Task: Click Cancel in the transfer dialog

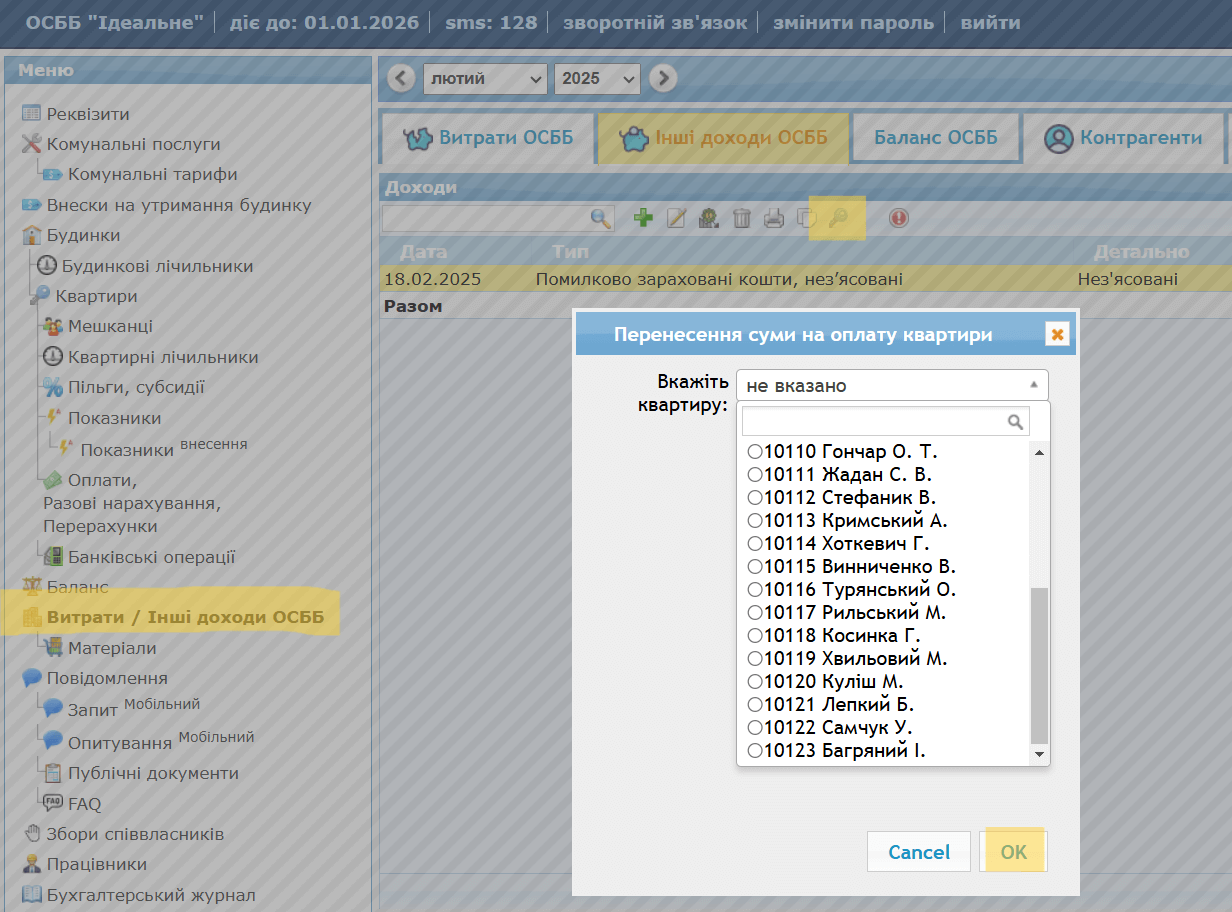Action: click(919, 852)
